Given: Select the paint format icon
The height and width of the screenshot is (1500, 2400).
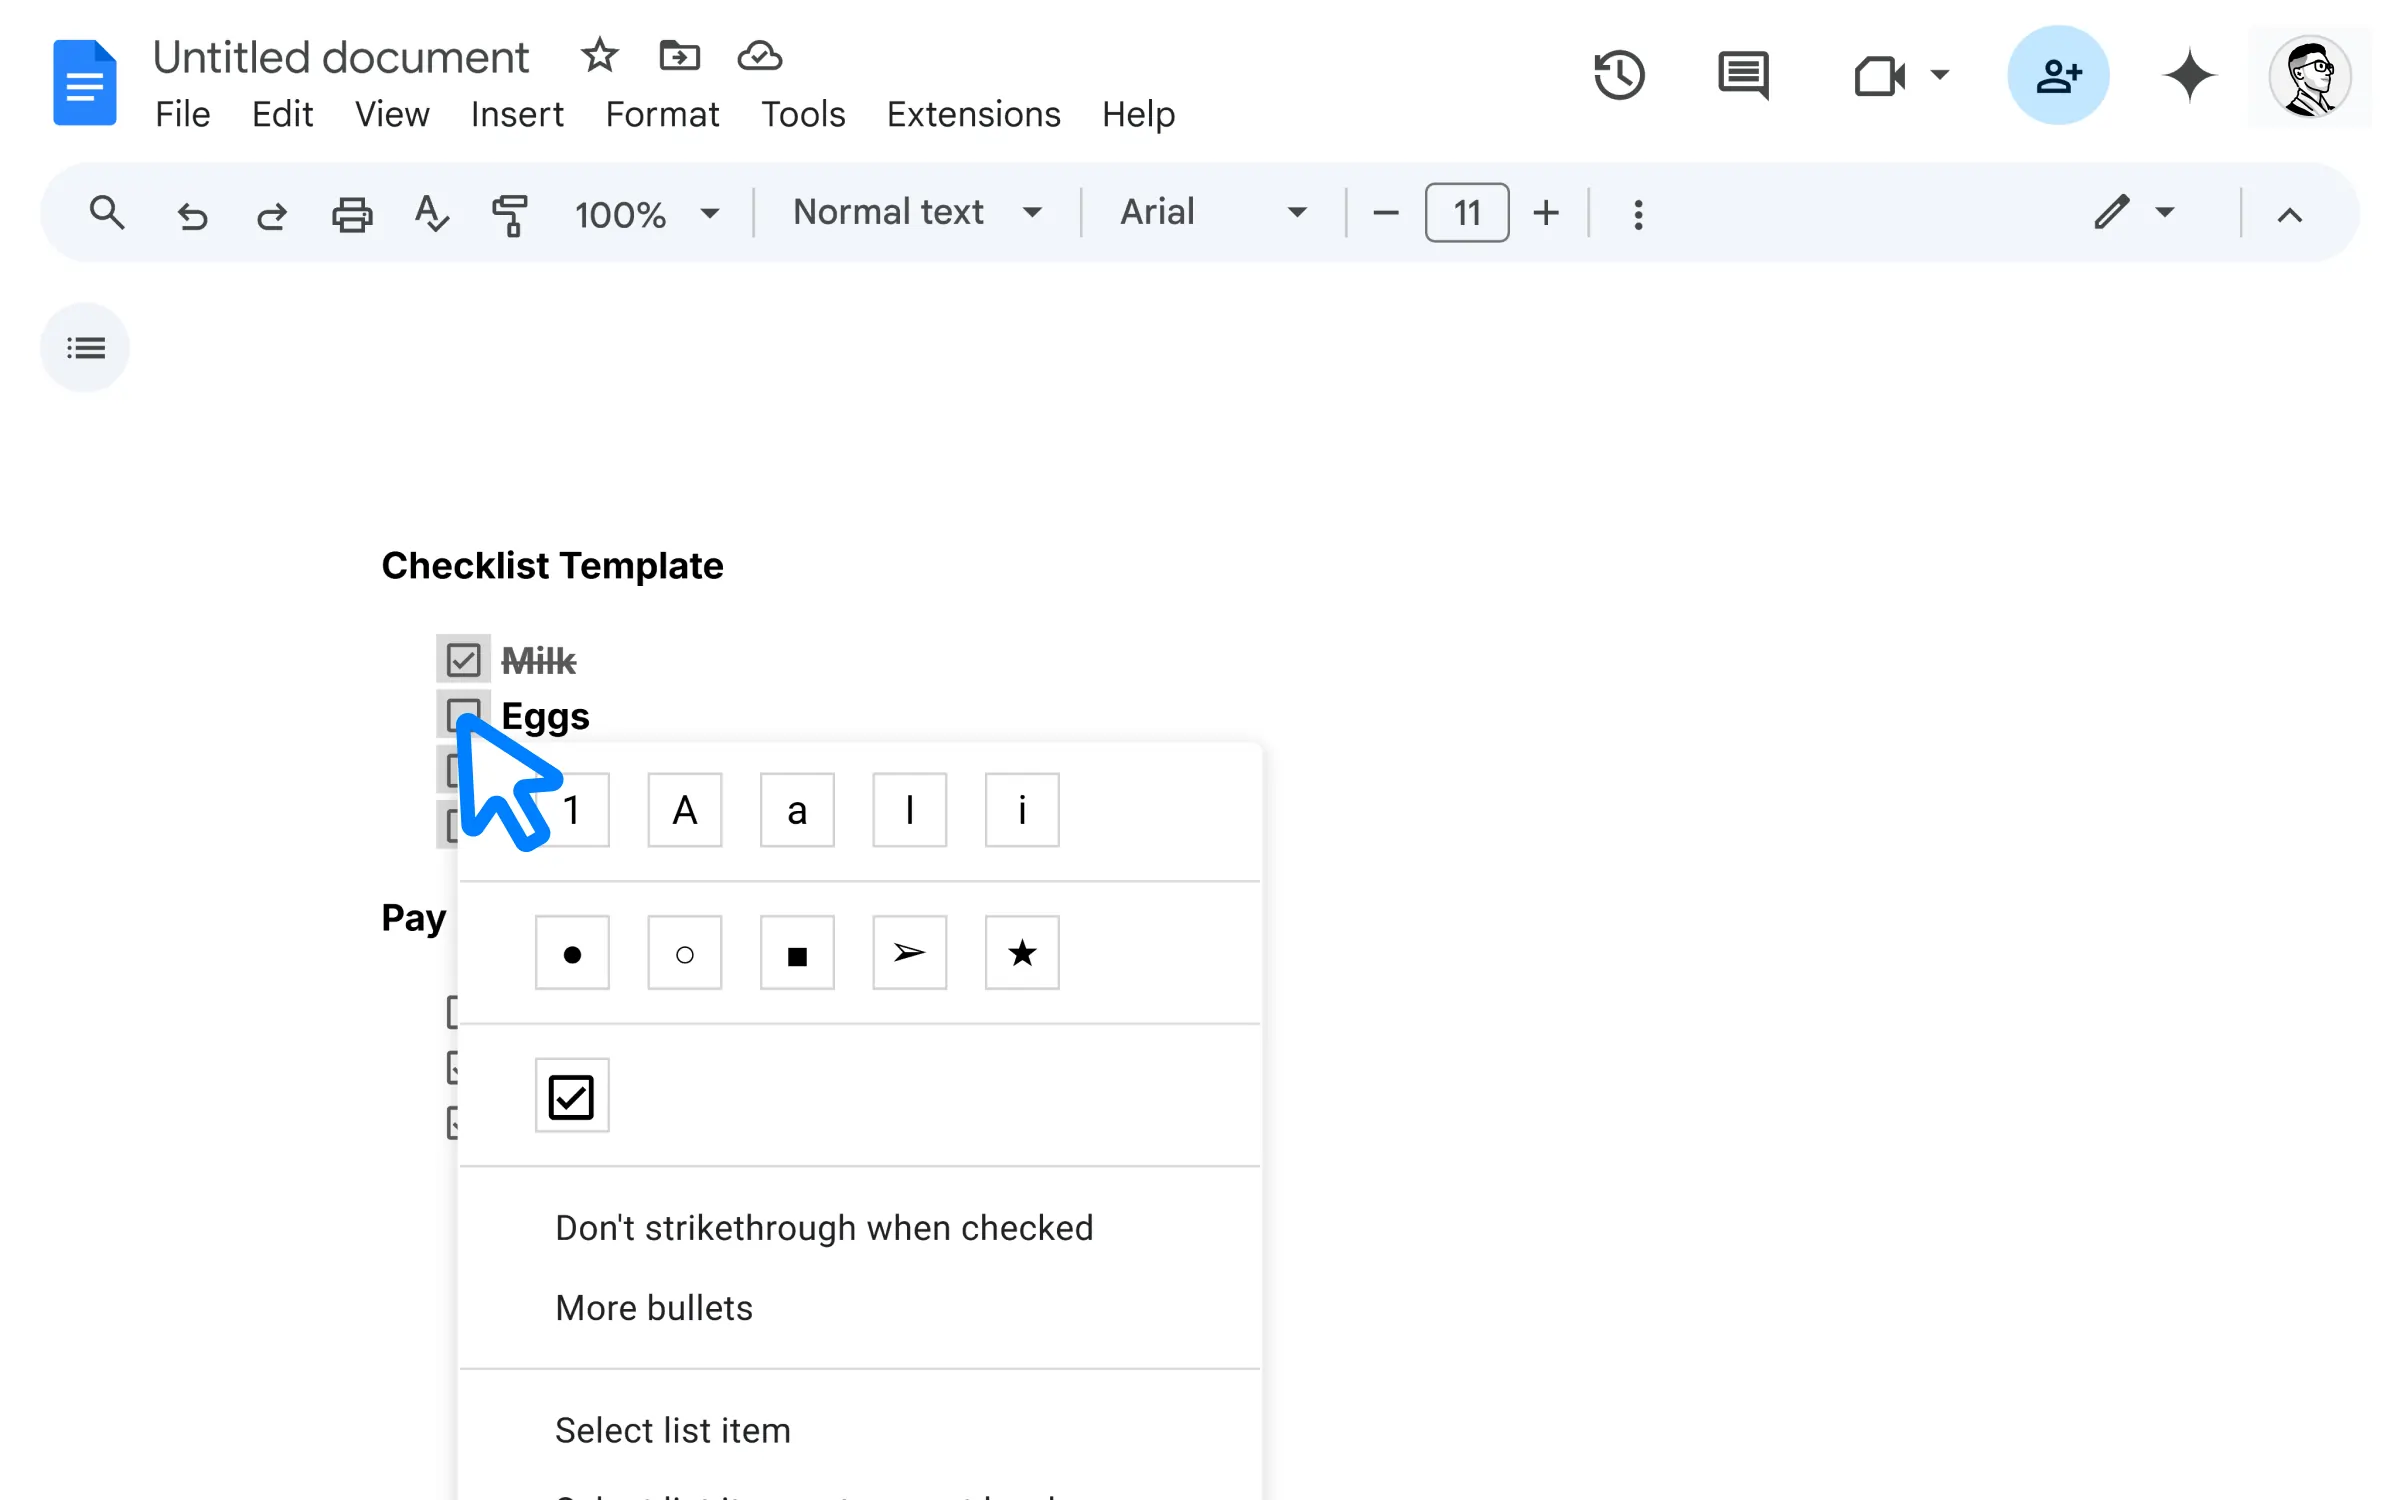Looking at the screenshot, I should click(510, 213).
